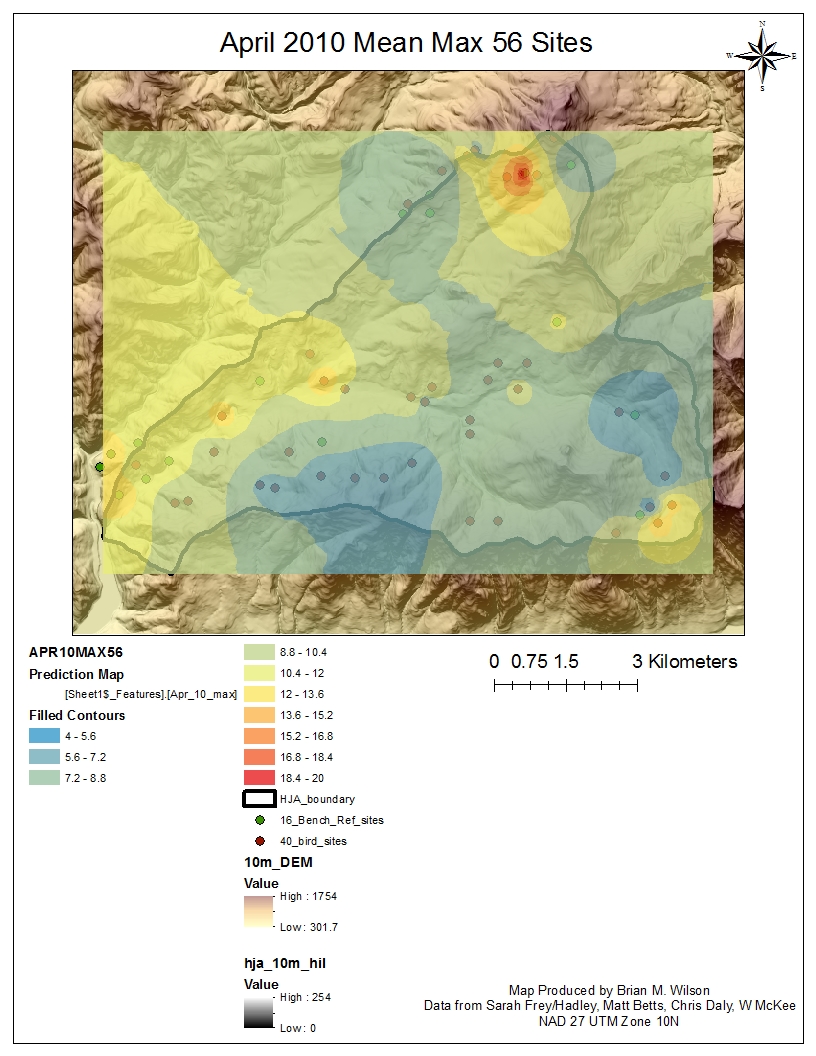The width and height of the screenshot is (816, 1056).
Task: Click the Prediction Map legend label
Action: pyautogui.click(x=76, y=674)
